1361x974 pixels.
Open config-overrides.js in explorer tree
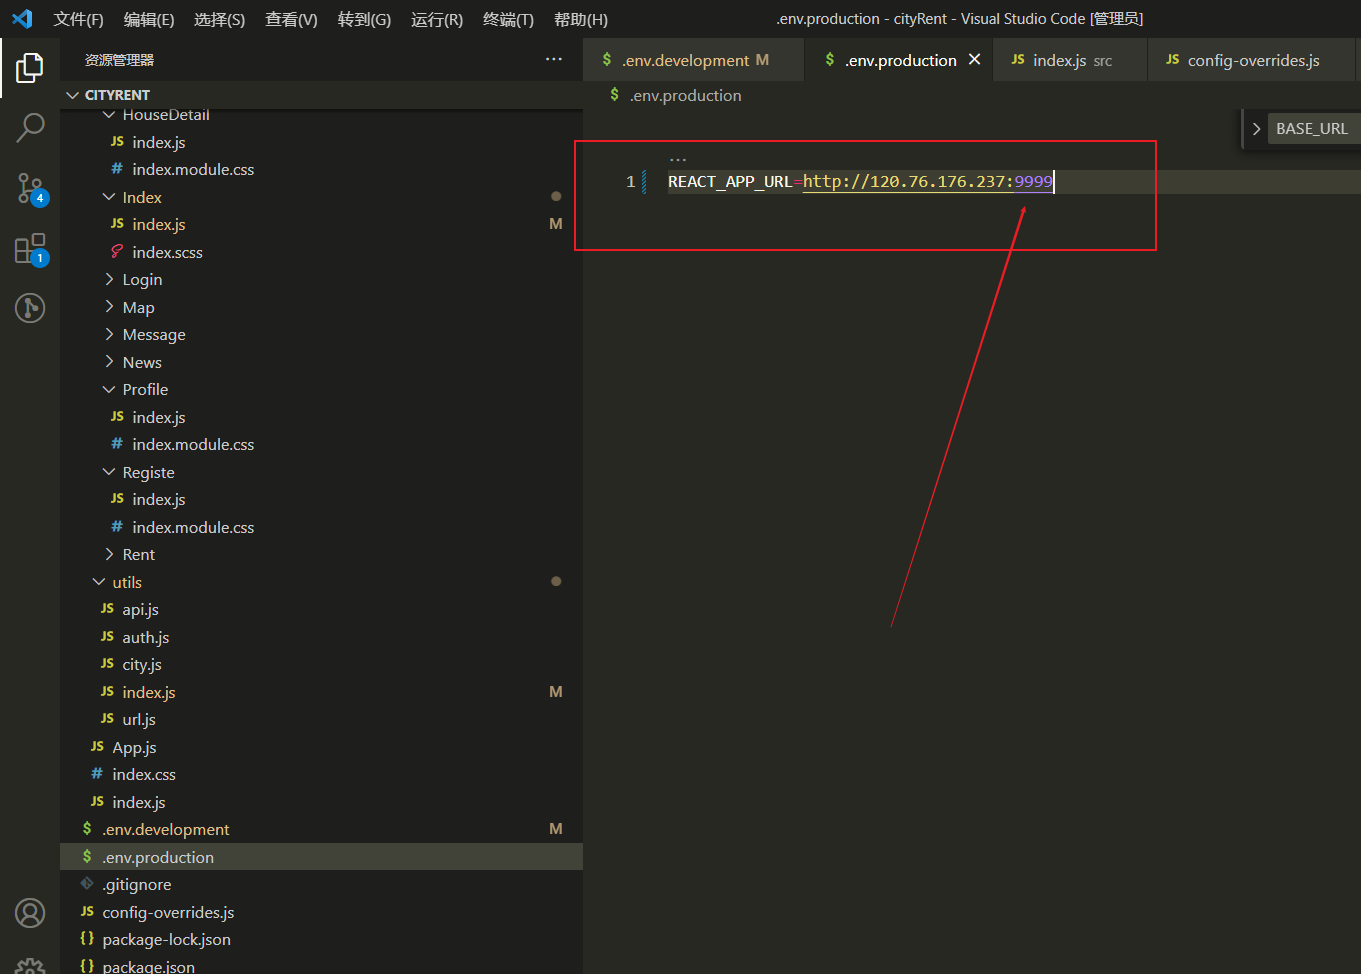pos(321,912)
